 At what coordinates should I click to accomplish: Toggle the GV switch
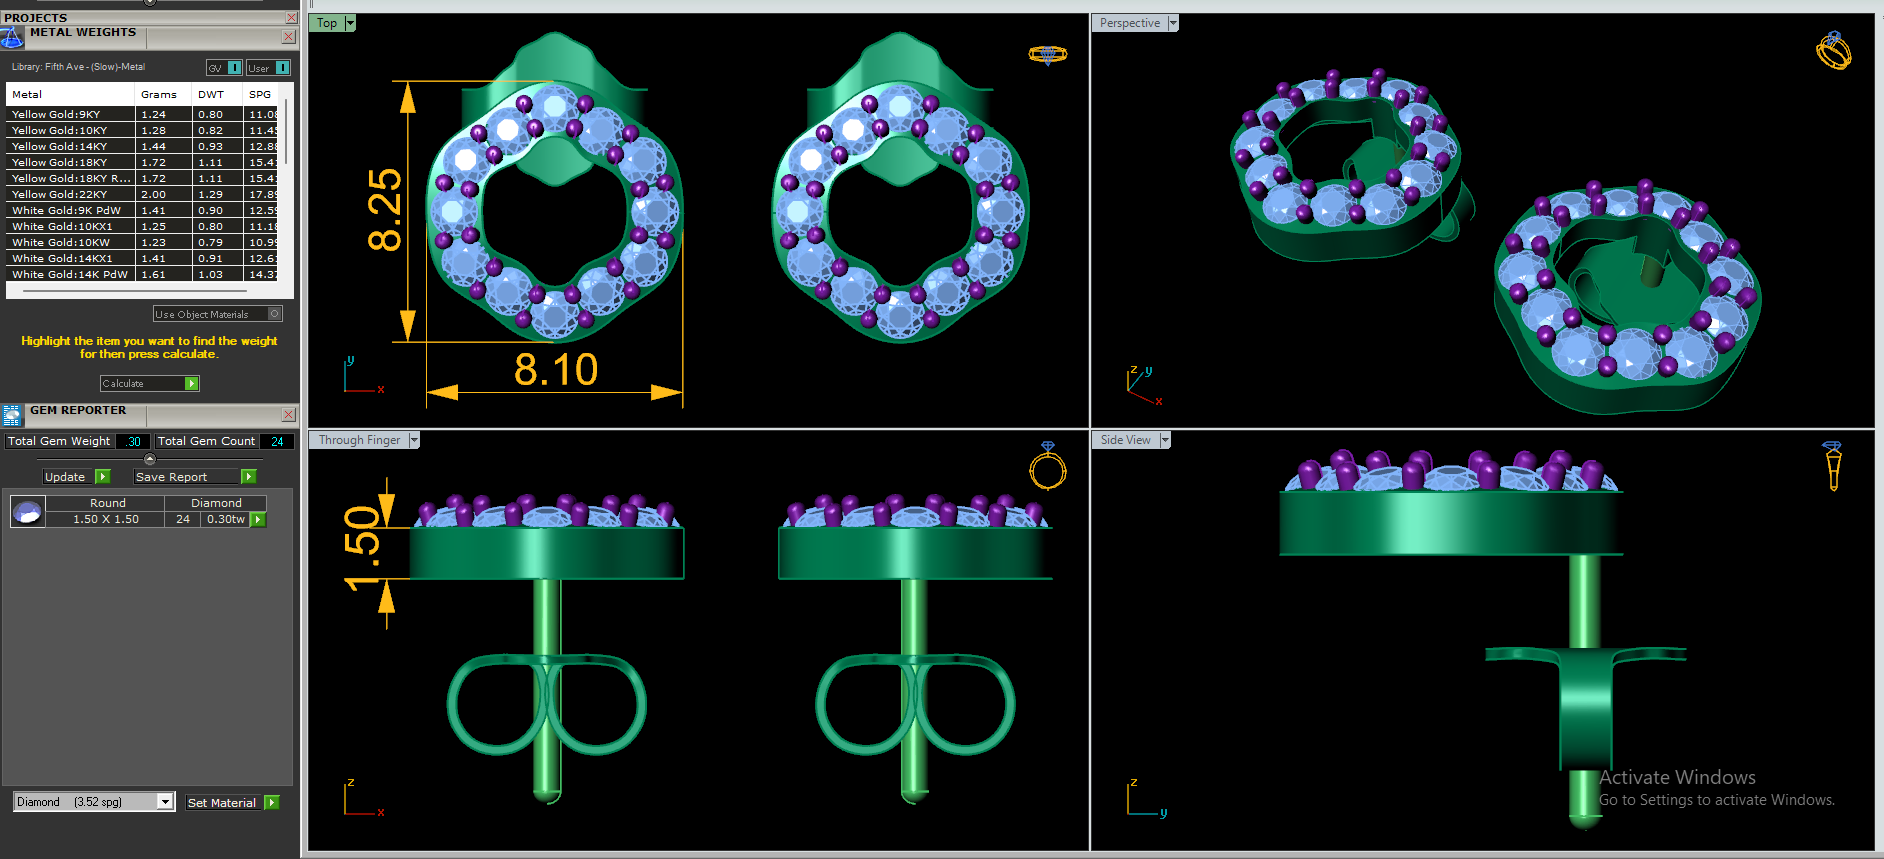(224, 68)
